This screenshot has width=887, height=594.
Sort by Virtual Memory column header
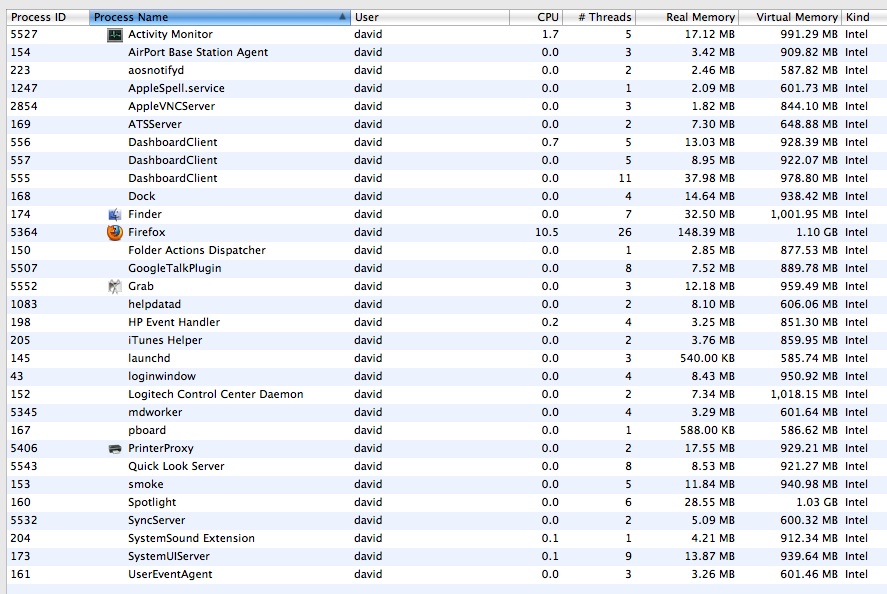click(x=790, y=17)
